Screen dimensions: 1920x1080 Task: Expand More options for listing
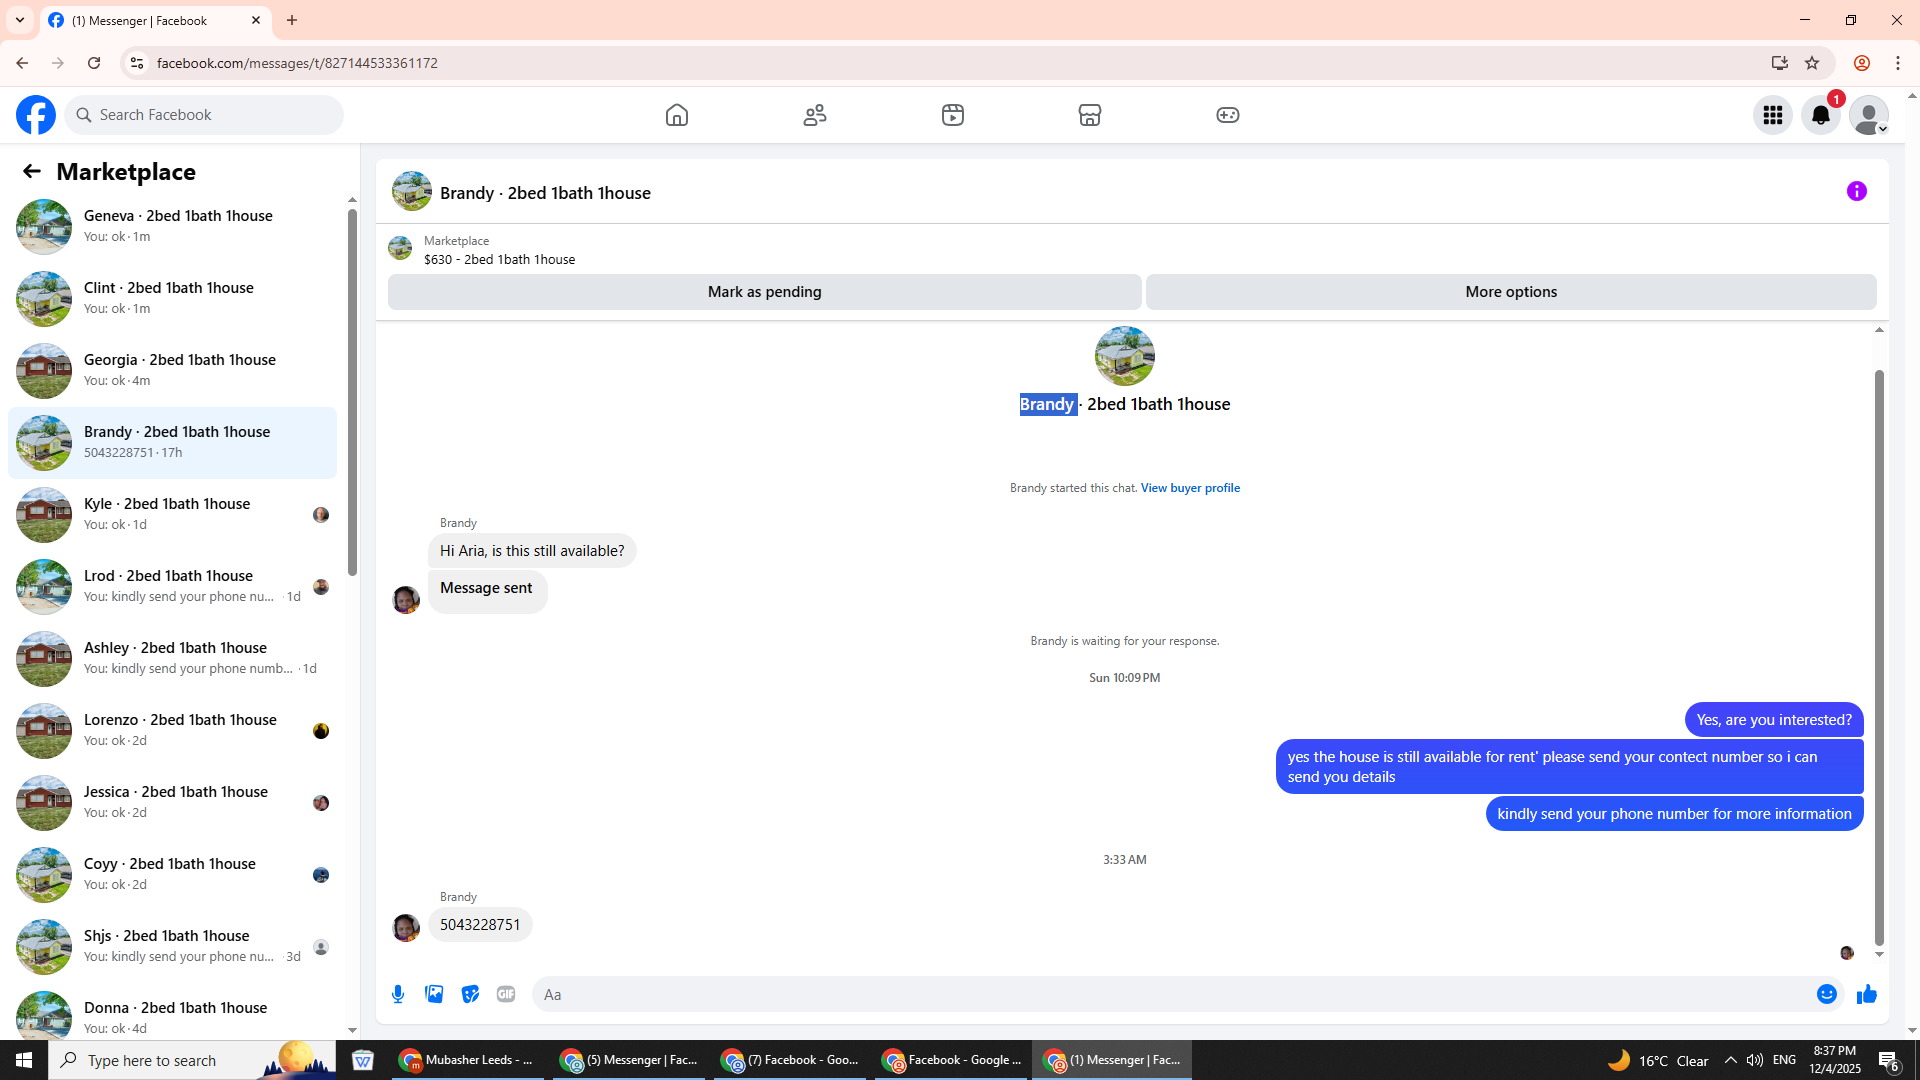[1510, 292]
